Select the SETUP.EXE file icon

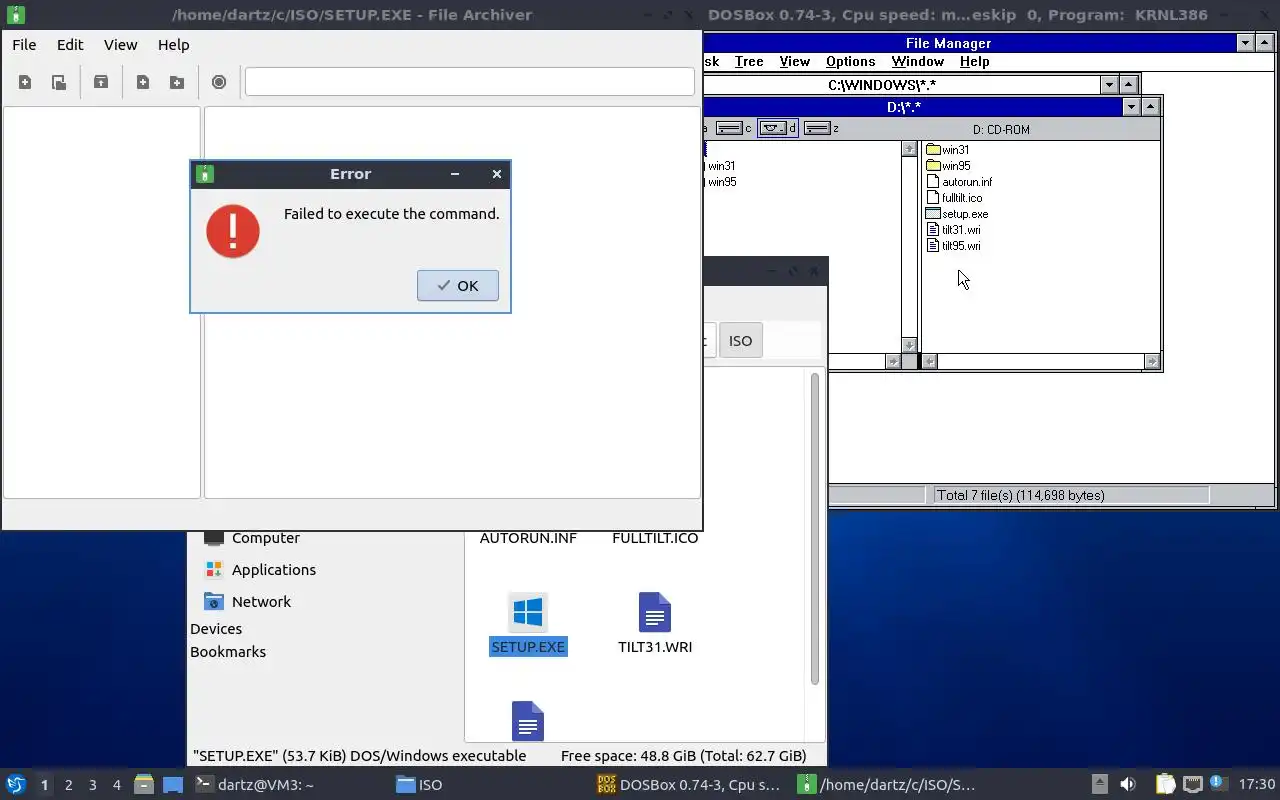pos(528,612)
